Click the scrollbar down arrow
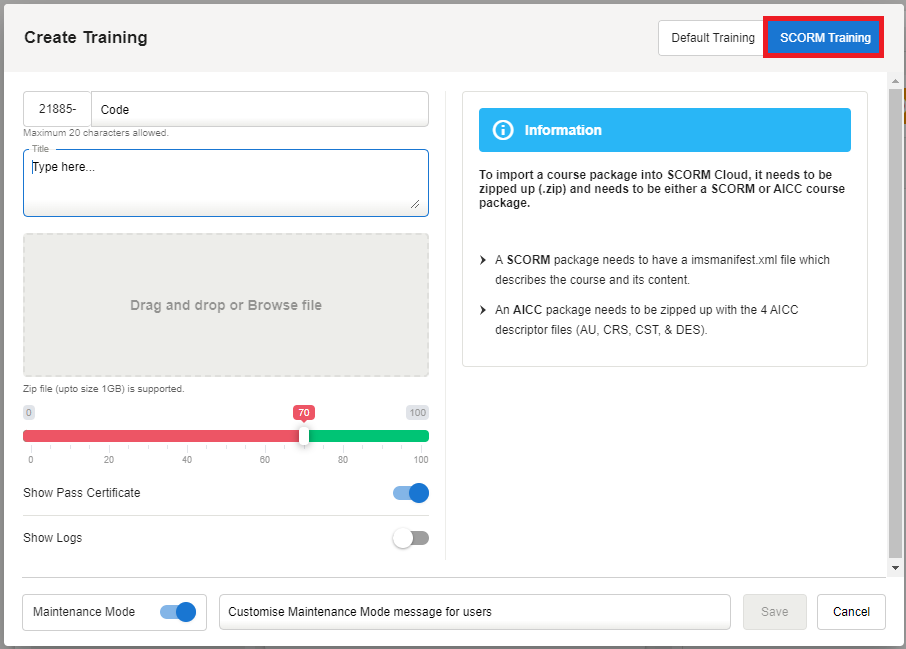This screenshot has height=649, width=906. (x=895, y=567)
